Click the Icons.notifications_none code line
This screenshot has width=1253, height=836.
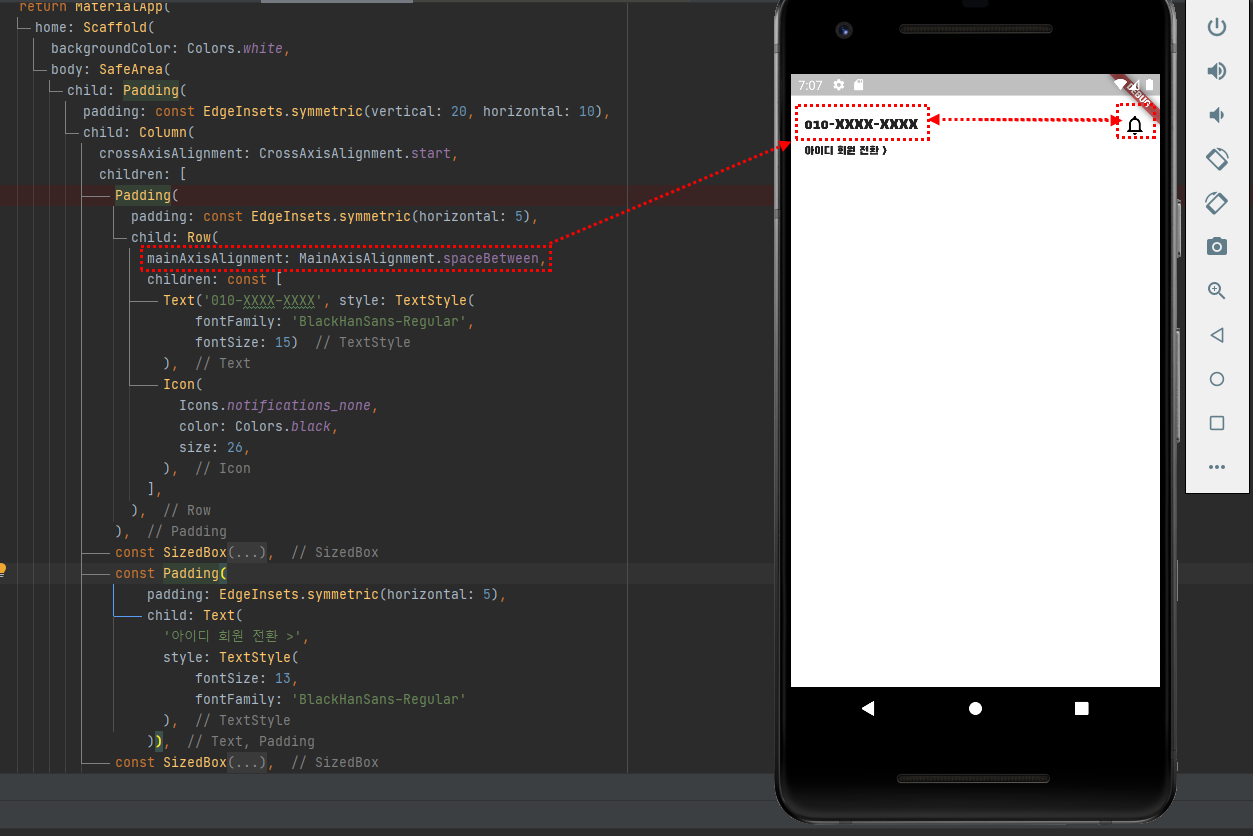(279, 405)
